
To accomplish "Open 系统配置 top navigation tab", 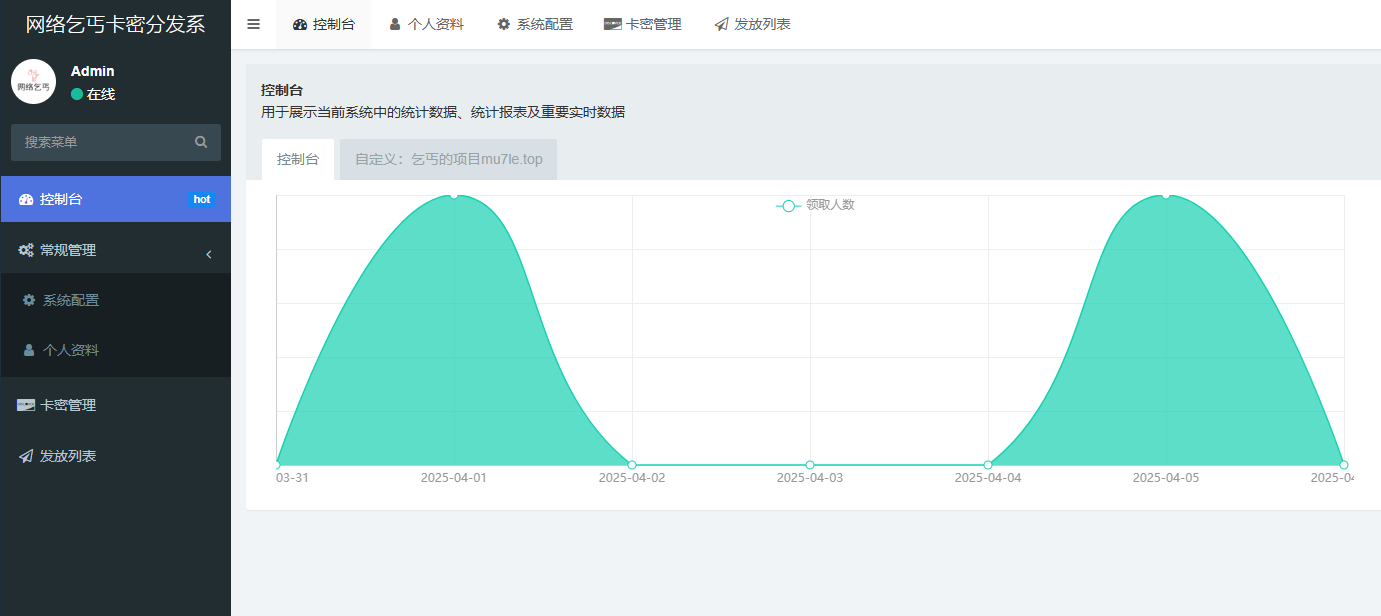I will (x=535, y=24).
